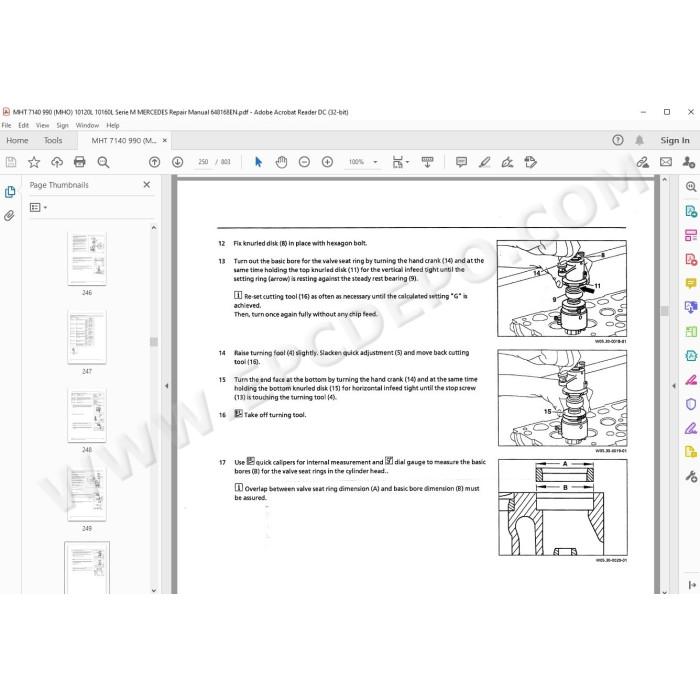700x700 pixels.
Task: Open the Attachments paperclip panel
Action: [x=9, y=216]
